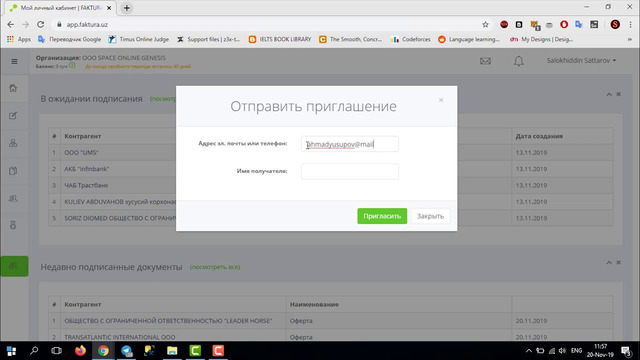Click the green Пригласить button
640x360 pixels.
point(382,216)
